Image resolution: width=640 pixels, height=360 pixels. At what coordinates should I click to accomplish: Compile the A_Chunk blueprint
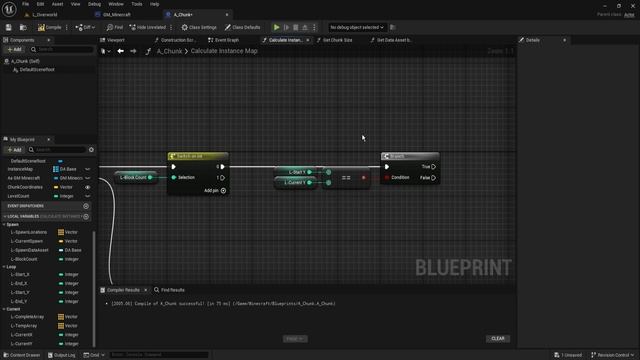tap(49, 27)
